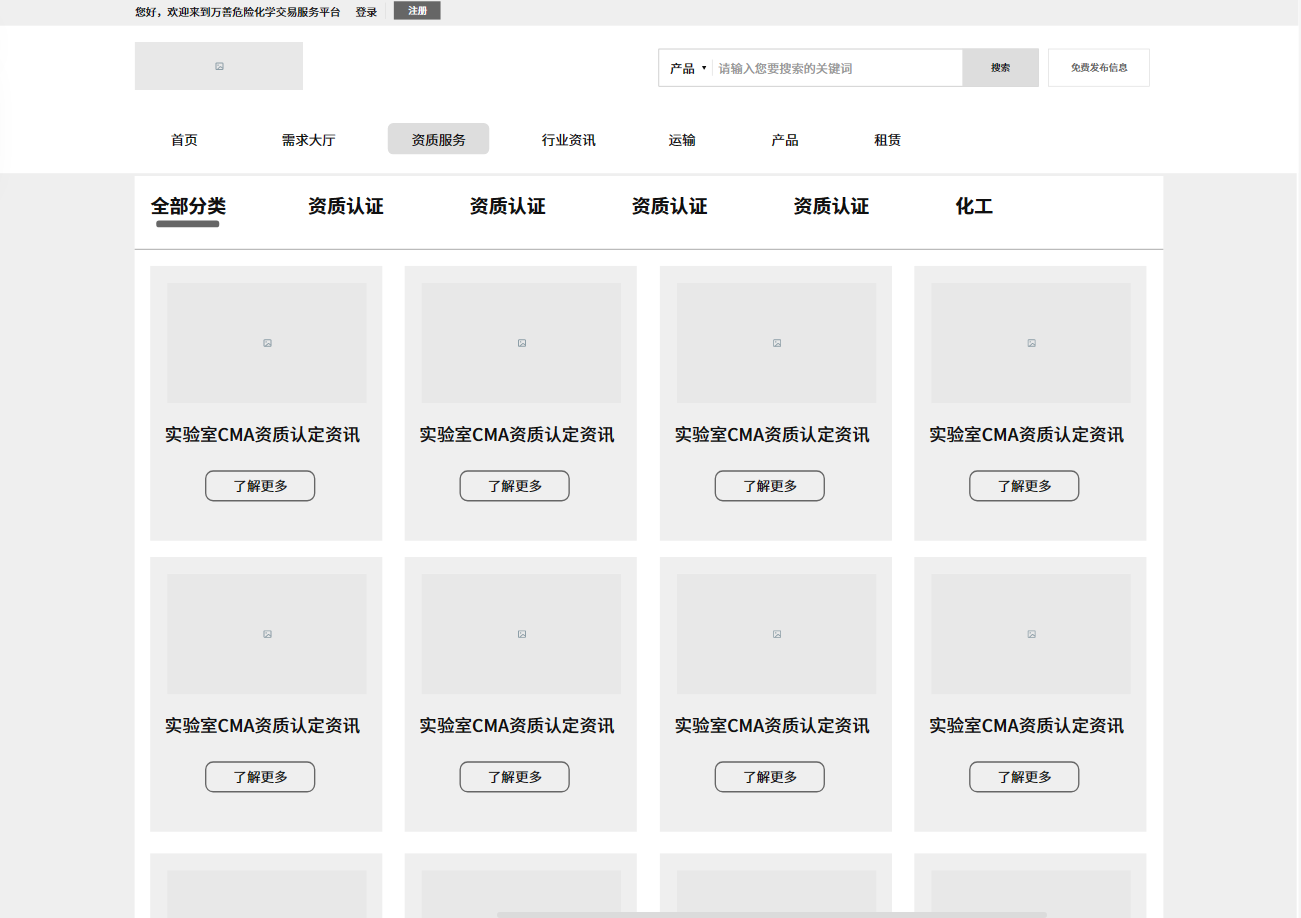Navigate to the 运输 menu item
The height and width of the screenshot is (918, 1301).
pos(682,140)
